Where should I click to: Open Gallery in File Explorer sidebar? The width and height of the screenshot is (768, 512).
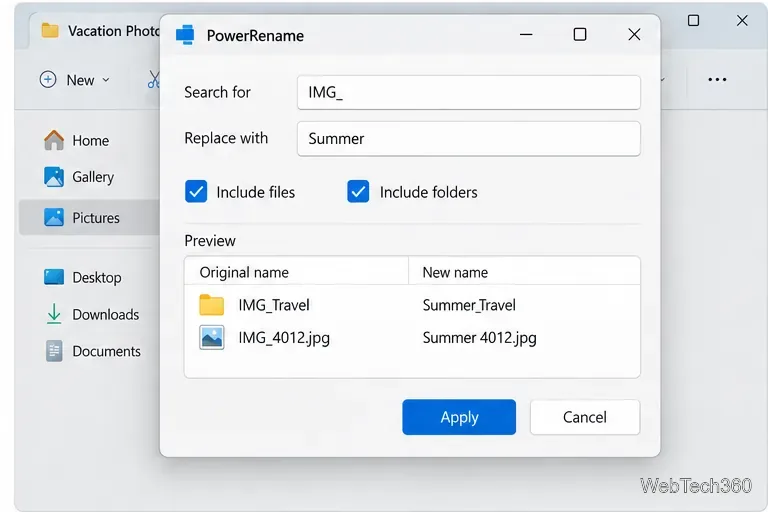click(89, 177)
